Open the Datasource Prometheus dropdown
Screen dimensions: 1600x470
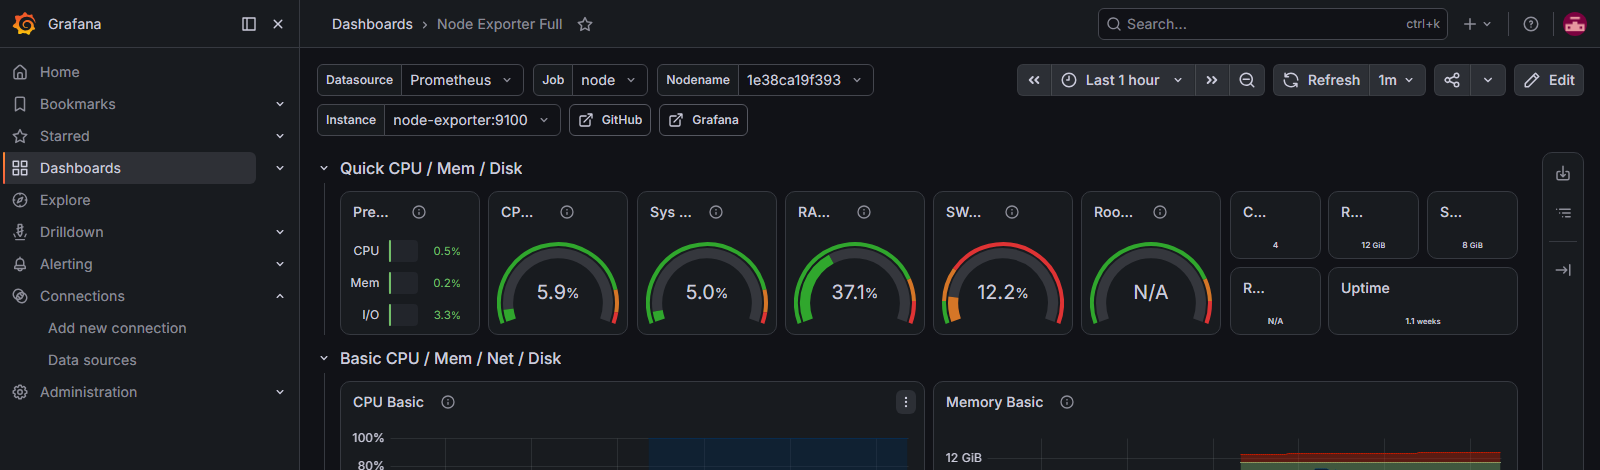pyautogui.click(x=462, y=80)
